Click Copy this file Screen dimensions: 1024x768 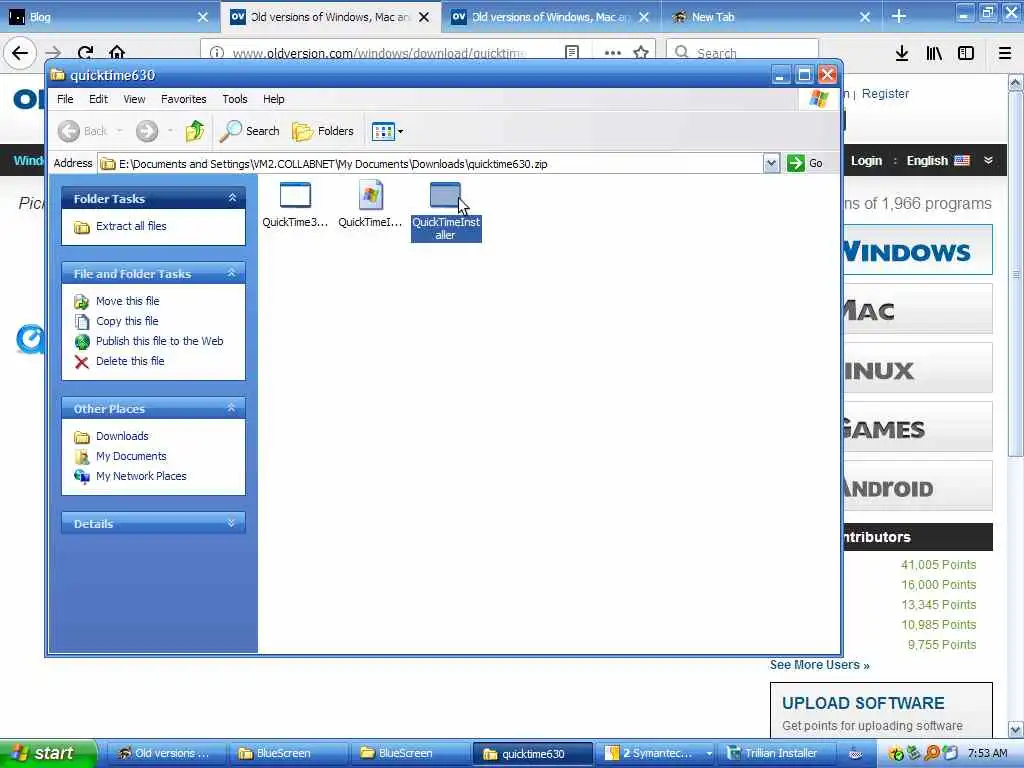pos(127,321)
